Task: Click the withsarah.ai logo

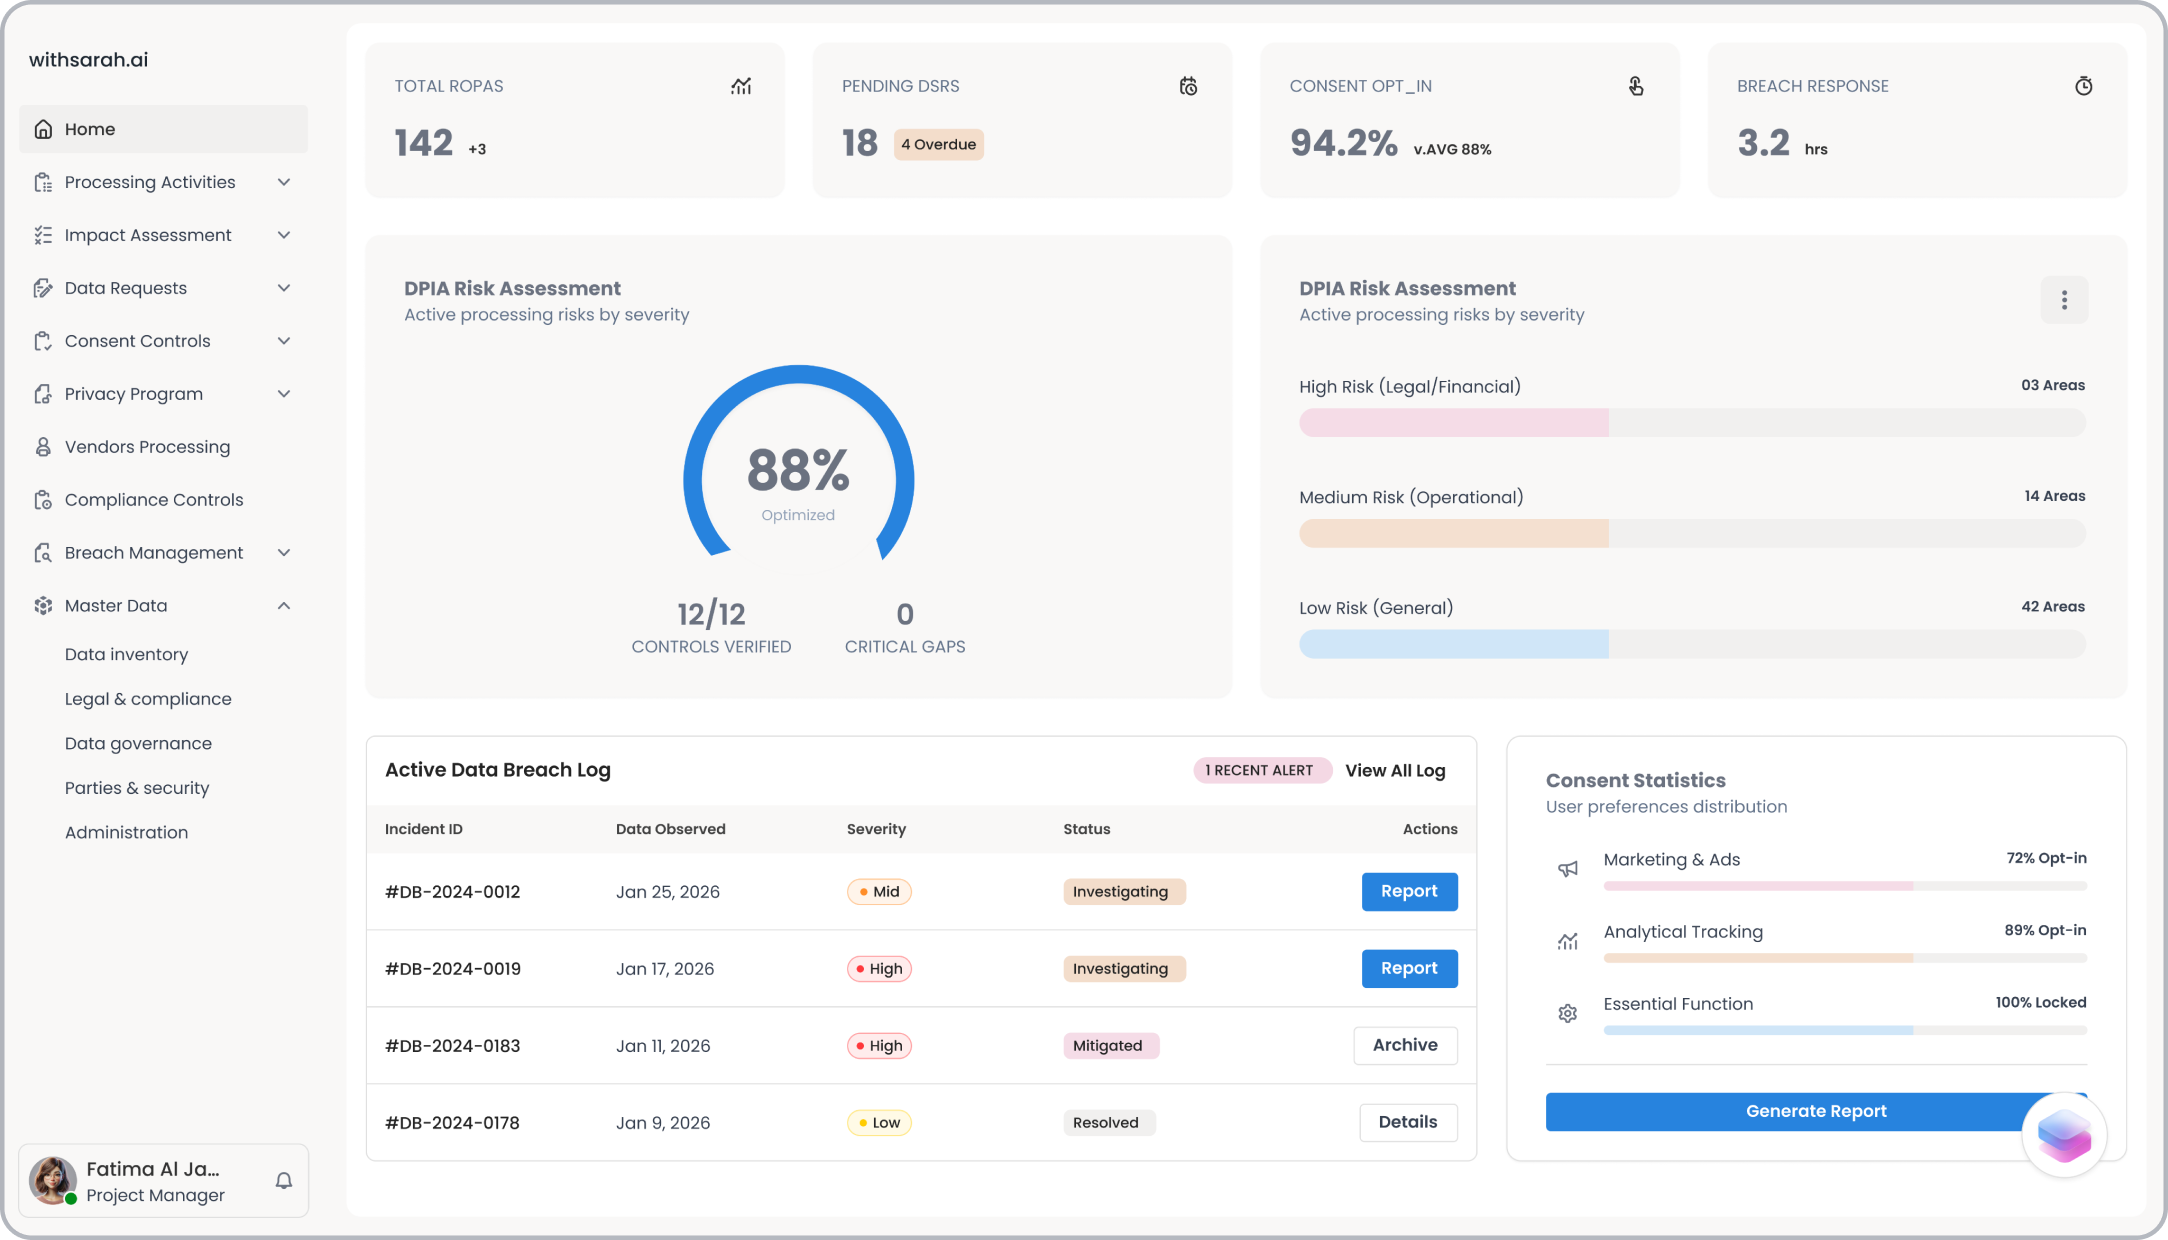Action: coord(88,60)
